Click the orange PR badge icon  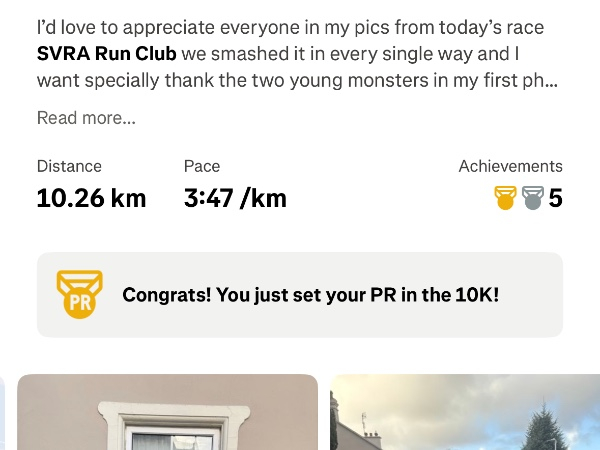pyautogui.click(x=77, y=294)
